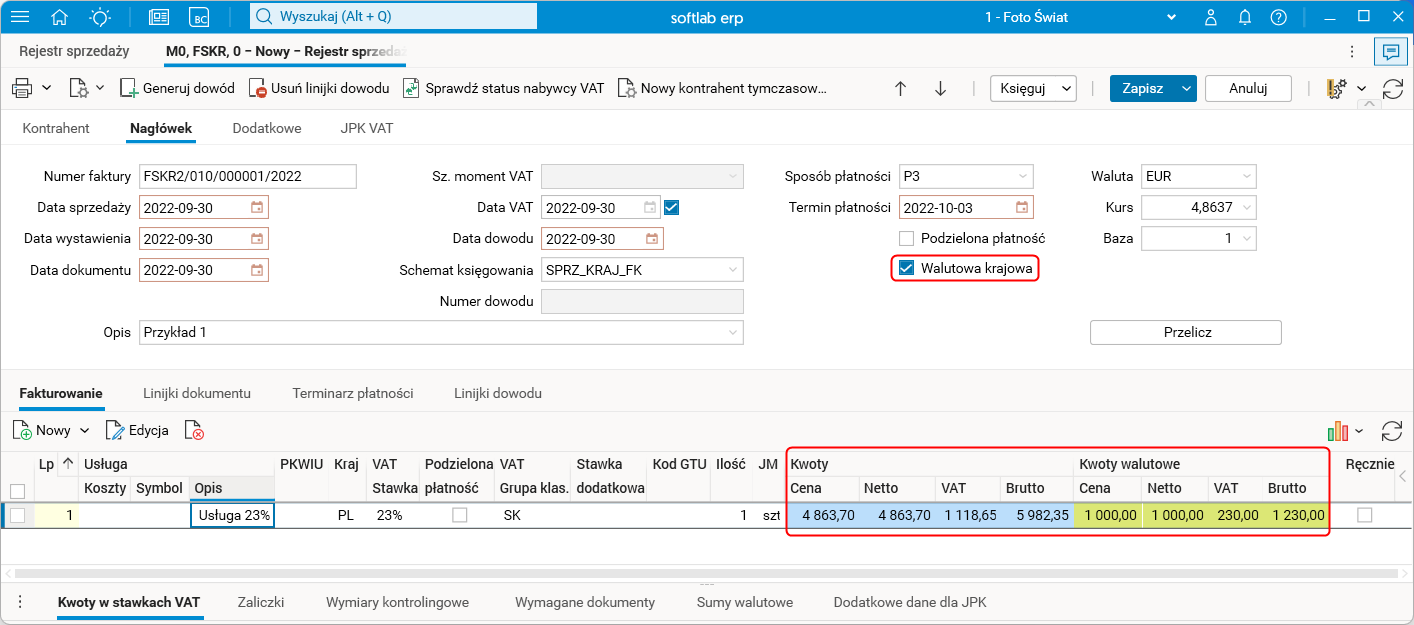Click the print icon in toolbar

coord(22,88)
